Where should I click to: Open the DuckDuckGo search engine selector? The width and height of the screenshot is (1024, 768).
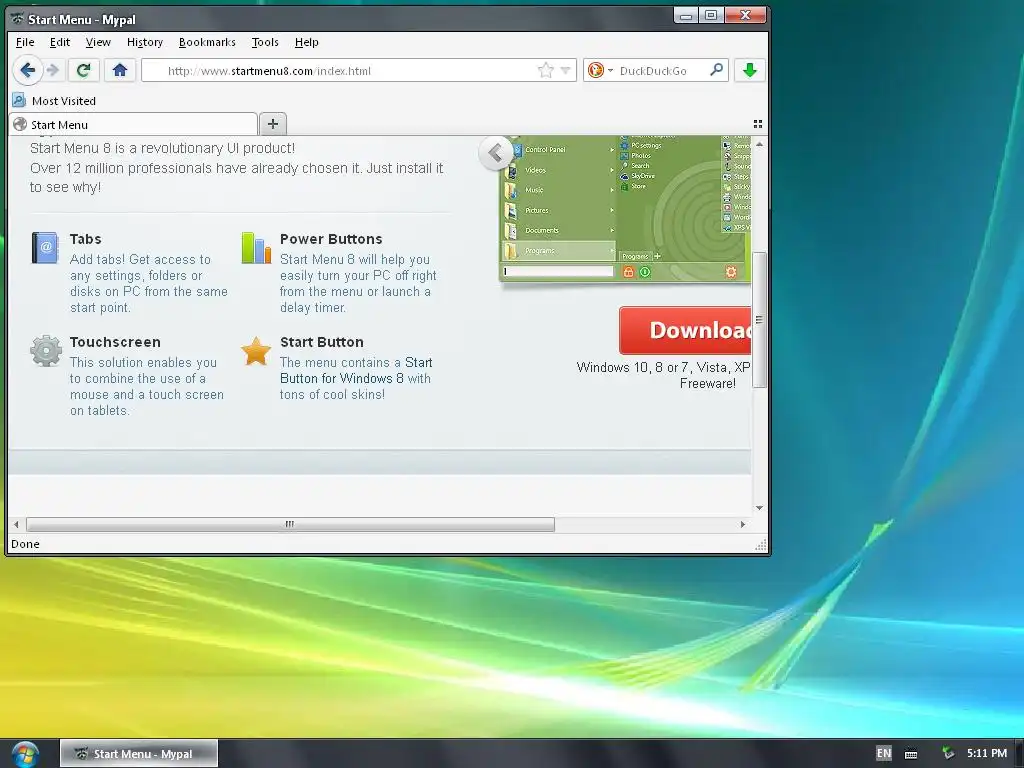point(600,71)
